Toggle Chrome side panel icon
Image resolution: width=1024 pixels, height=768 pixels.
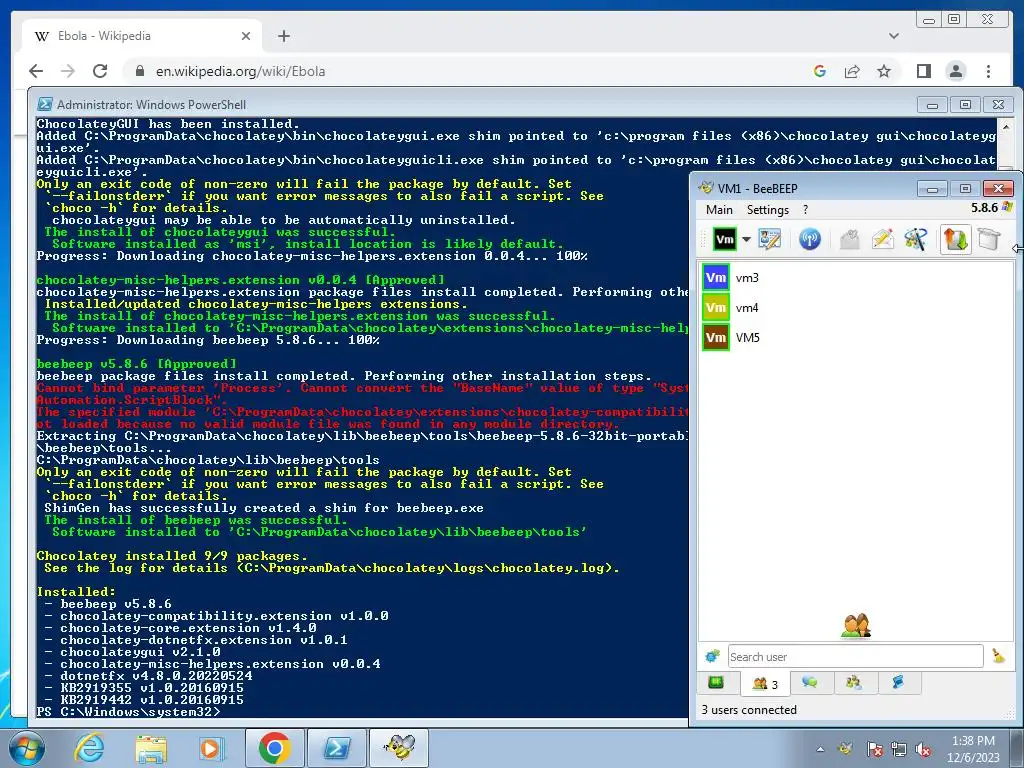923,71
